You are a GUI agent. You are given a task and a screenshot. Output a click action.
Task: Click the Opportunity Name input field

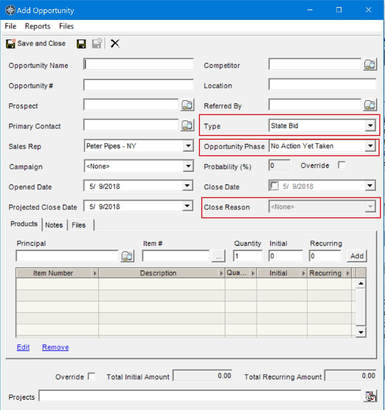139,64
